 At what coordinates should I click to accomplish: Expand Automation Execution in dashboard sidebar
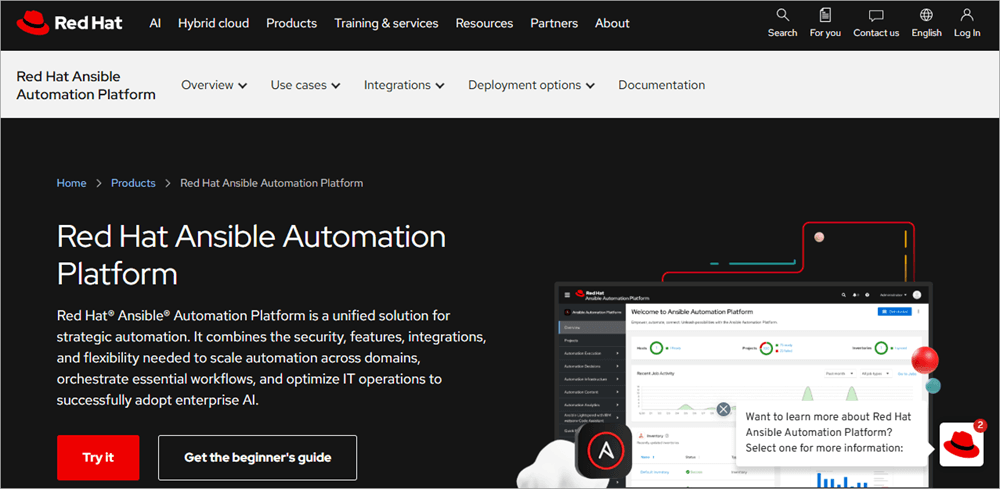tap(592, 353)
